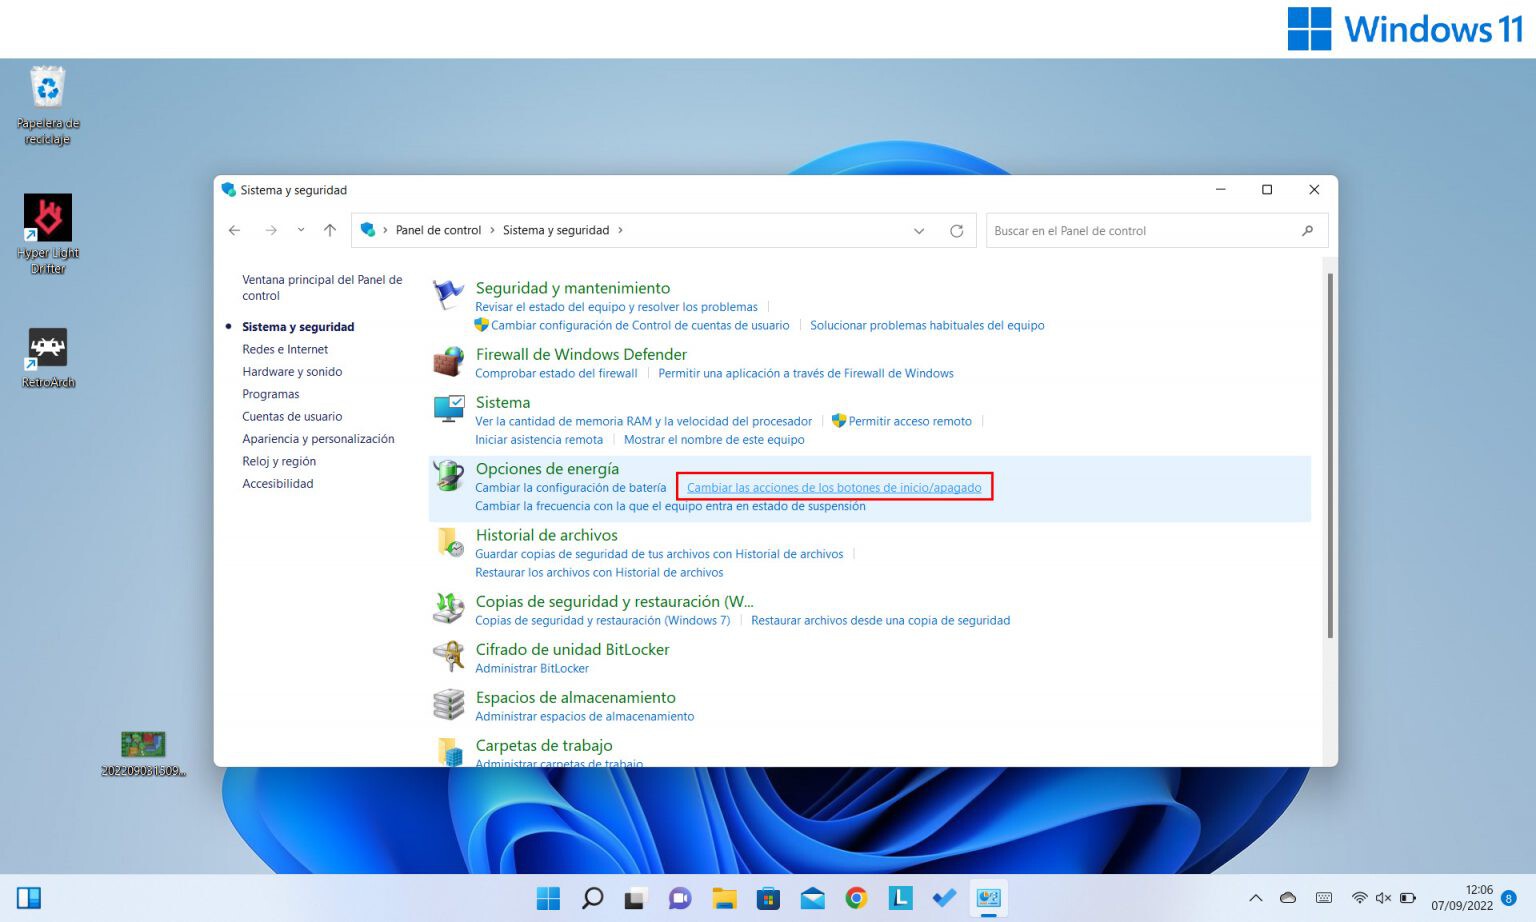
Task: Click inside the Buscar en el Panel de control field
Action: pyautogui.click(x=1140, y=230)
